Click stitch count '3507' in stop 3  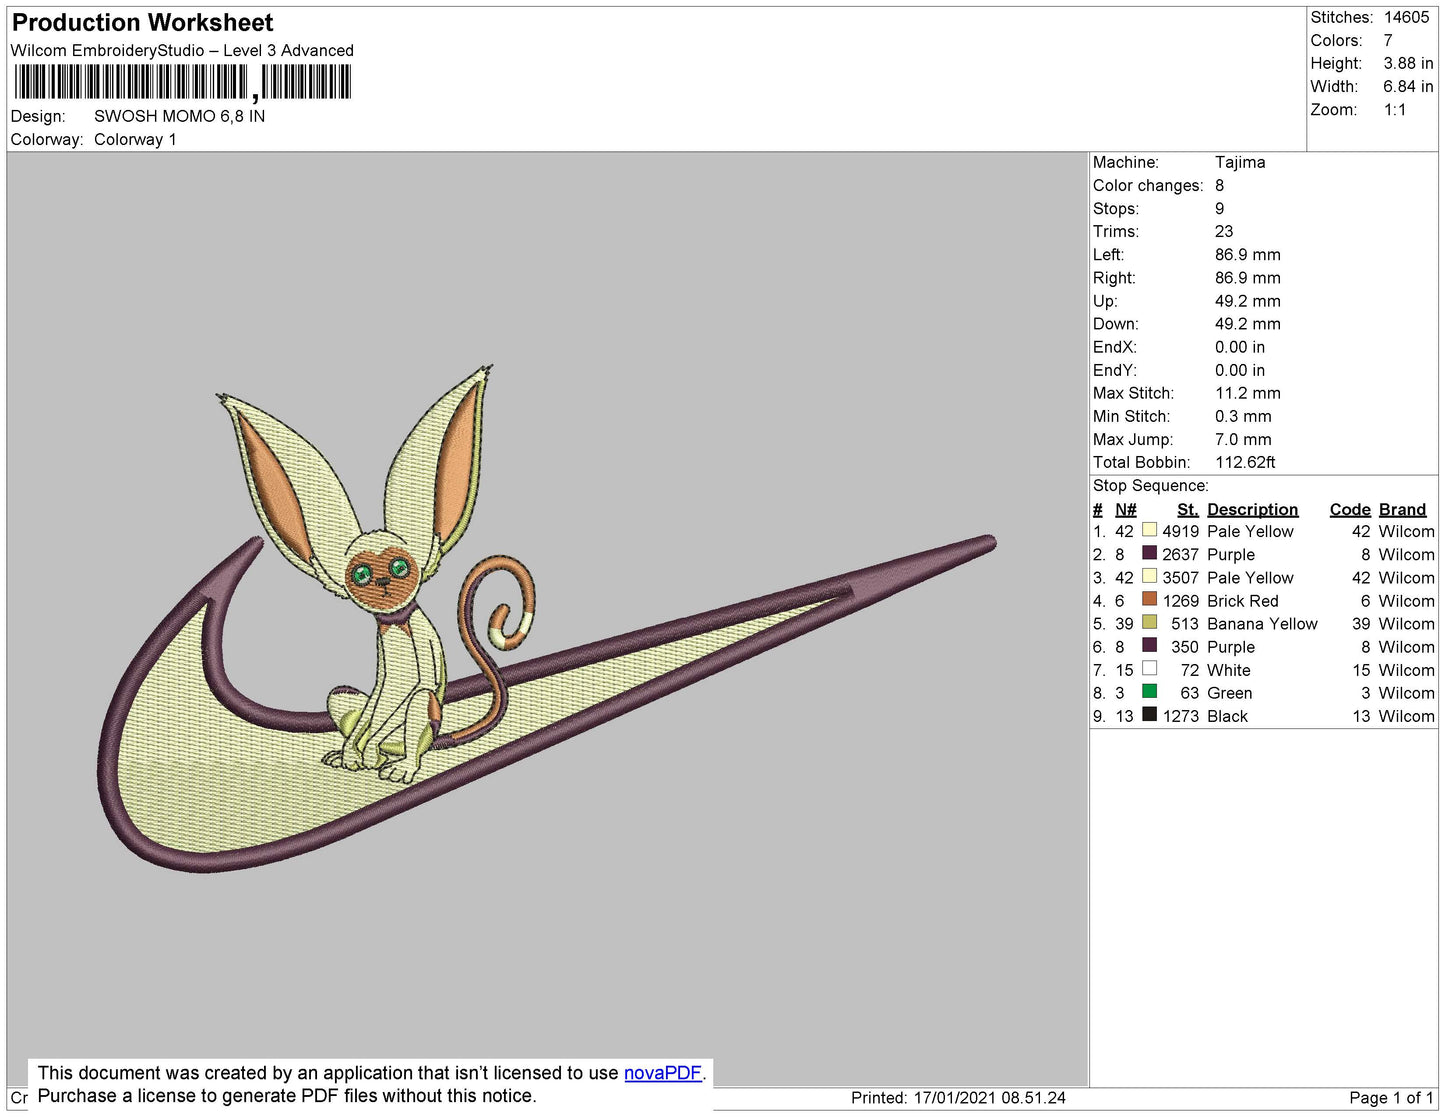point(1180,577)
